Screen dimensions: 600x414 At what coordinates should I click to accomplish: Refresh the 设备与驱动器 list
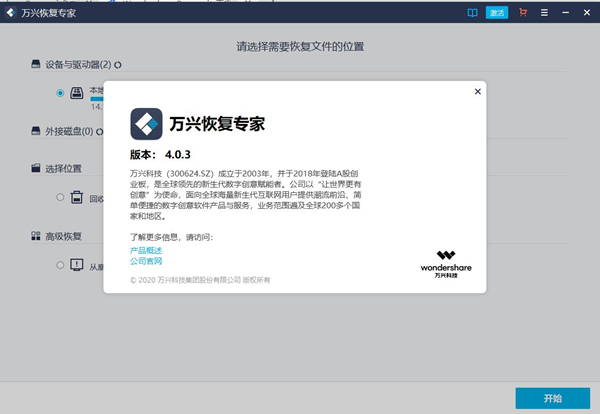coord(118,64)
